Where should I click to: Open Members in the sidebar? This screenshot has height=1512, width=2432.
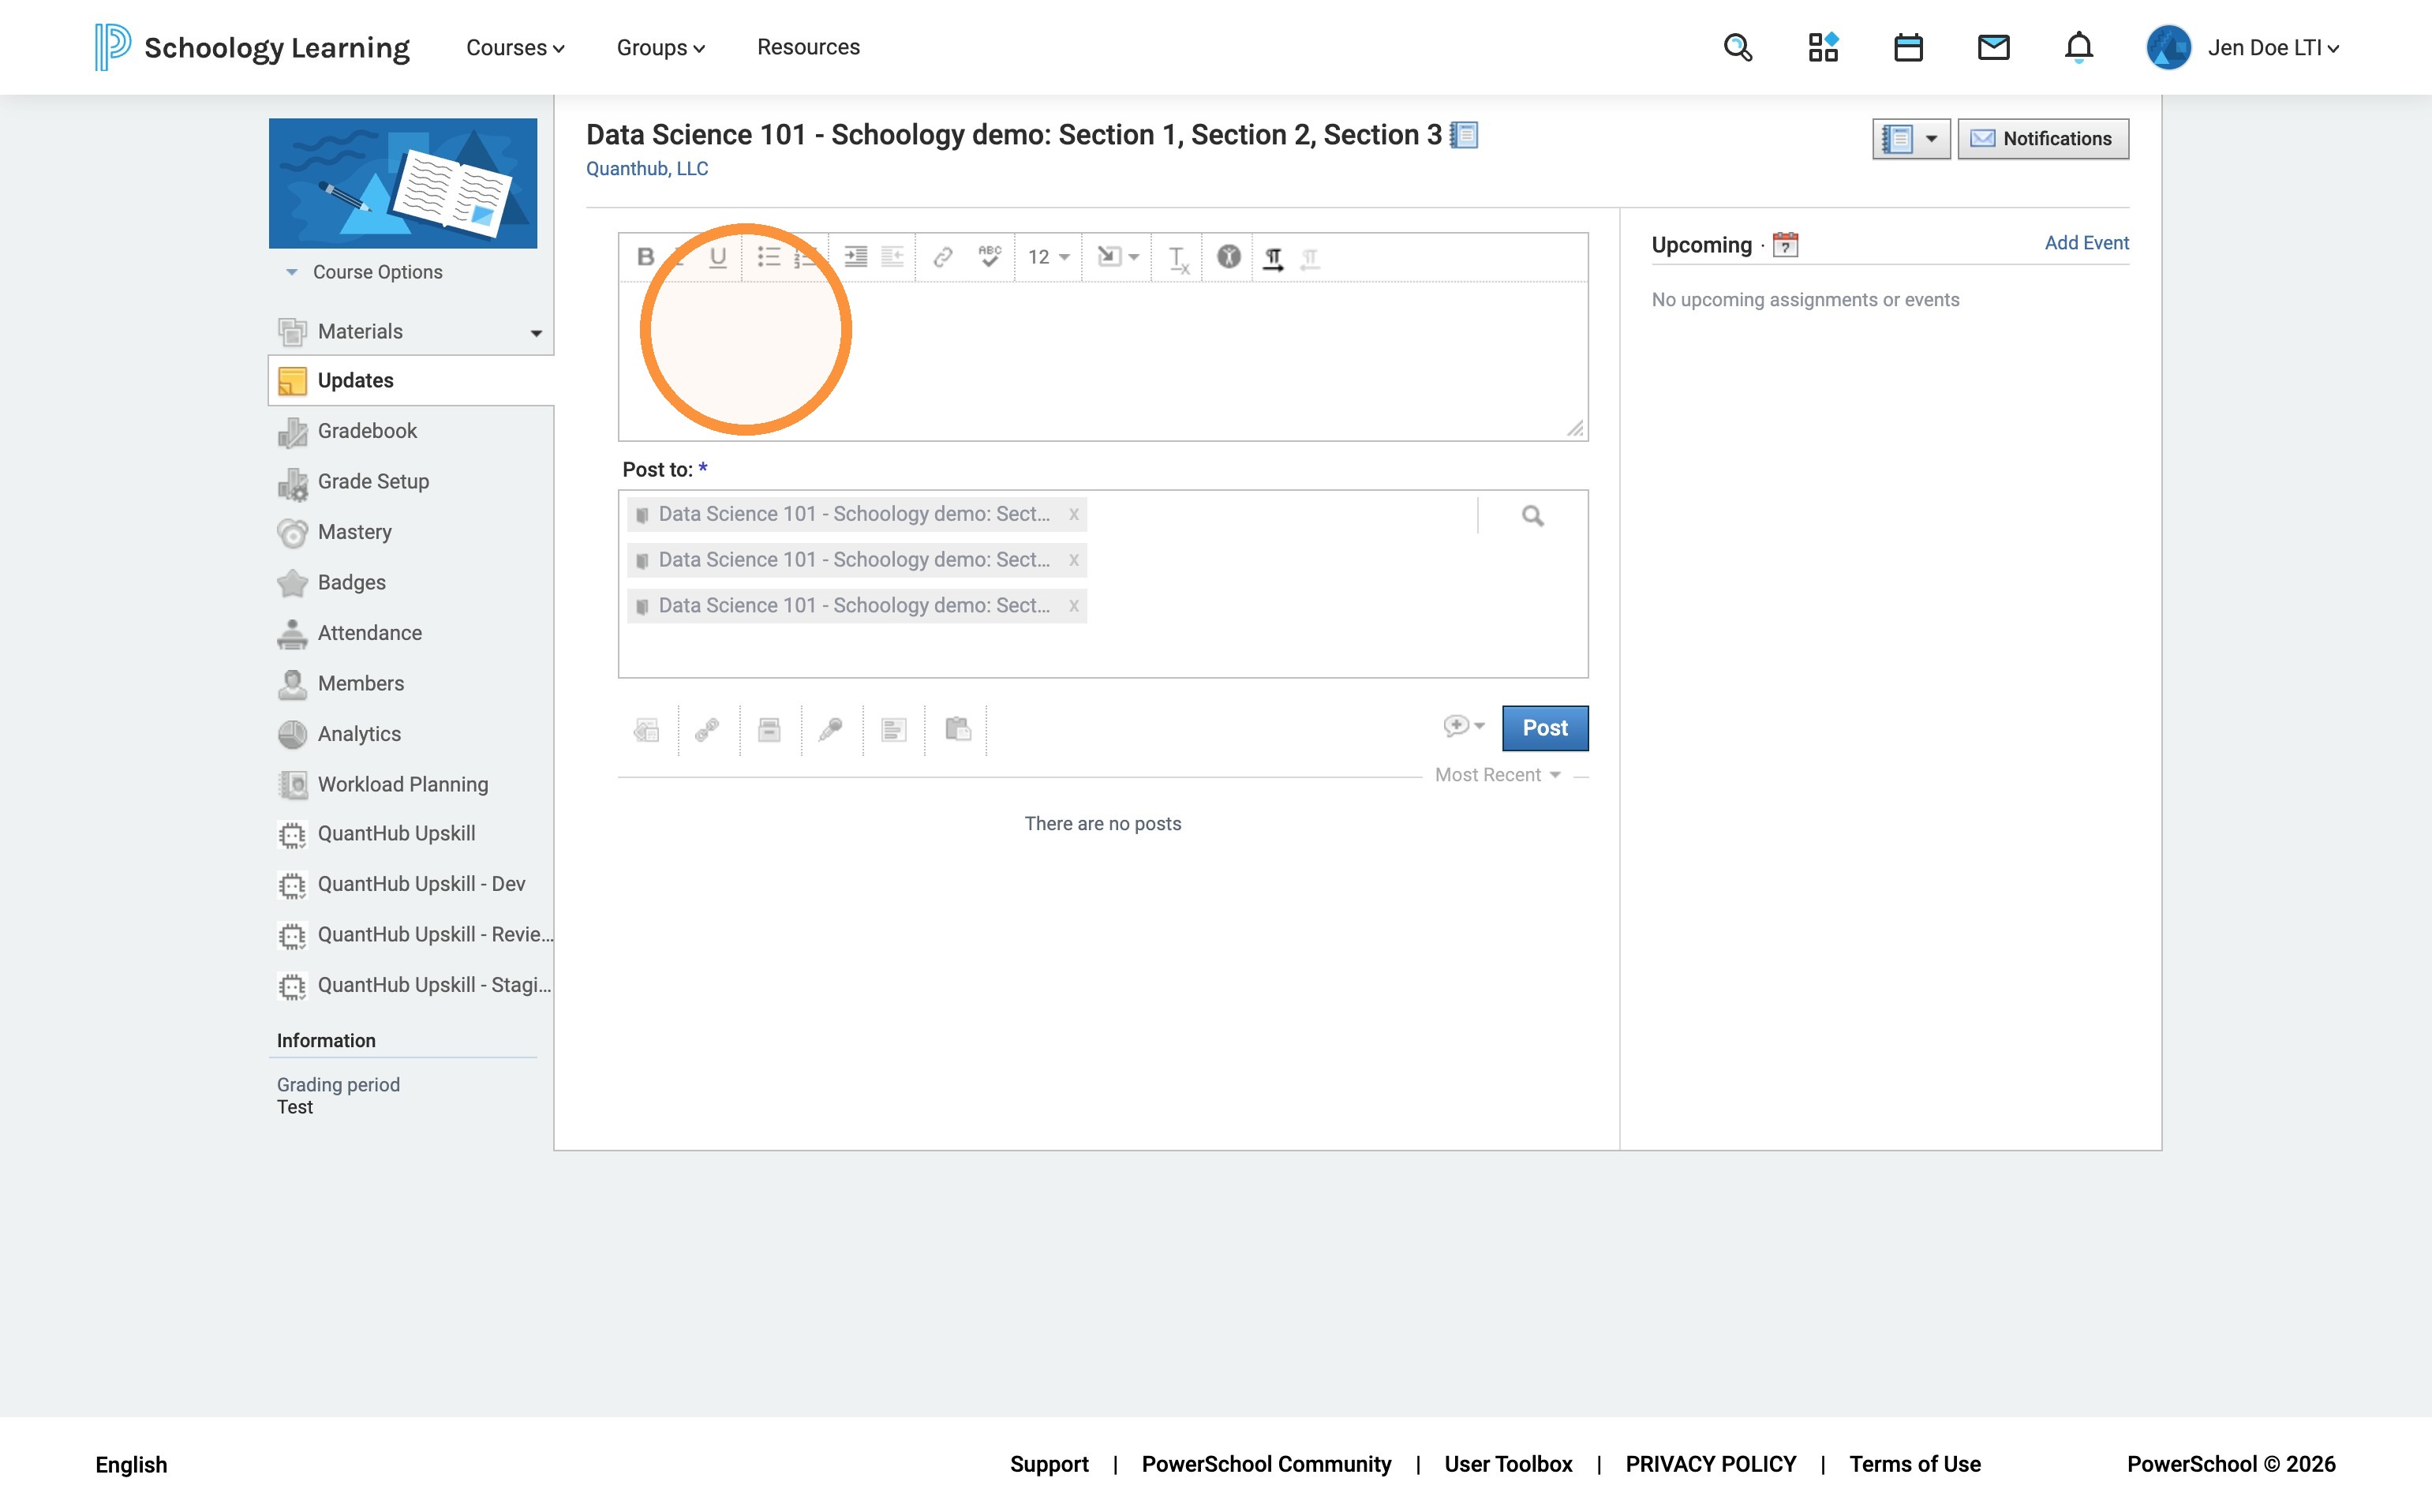coord(361,684)
